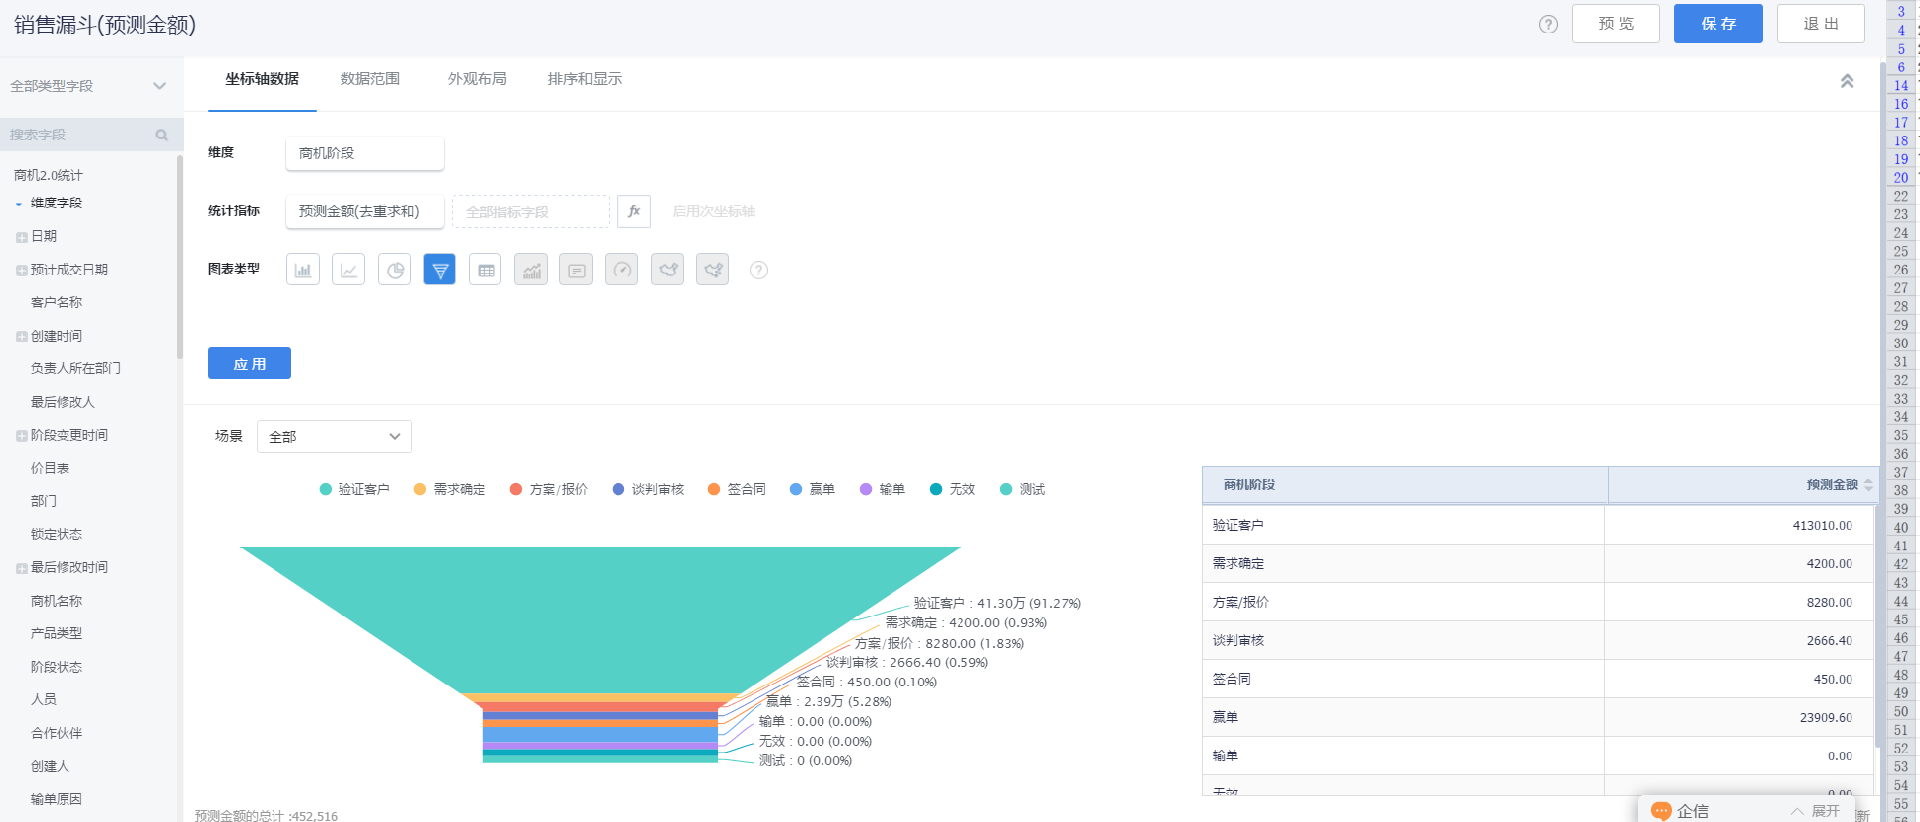Switch to the 排序和显示 tab
1920x822 pixels.
point(585,79)
